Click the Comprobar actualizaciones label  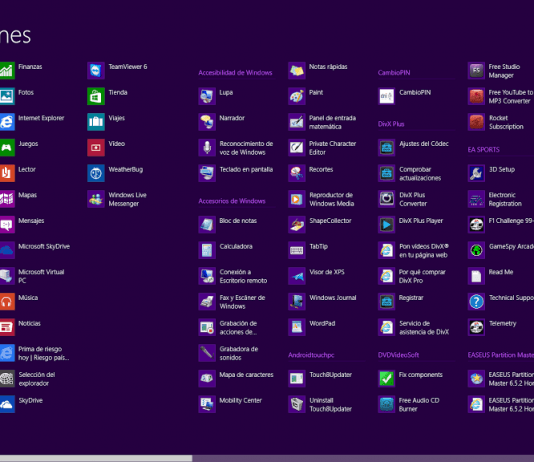pyautogui.click(x=420, y=174)
